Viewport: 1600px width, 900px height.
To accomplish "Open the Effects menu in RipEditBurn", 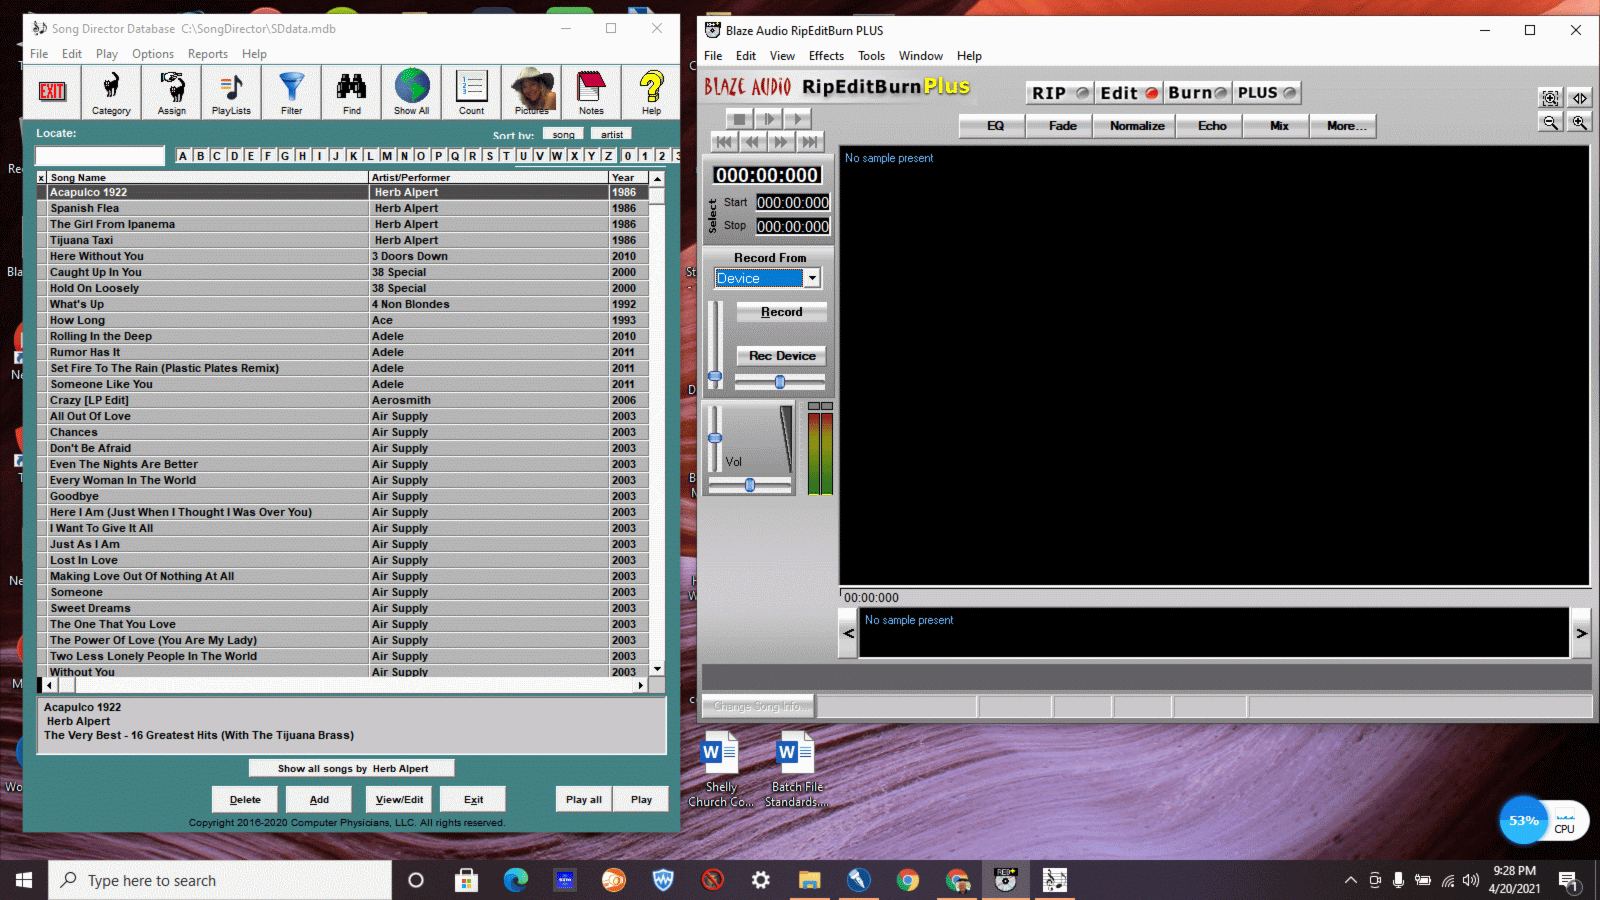I will 826,56.
